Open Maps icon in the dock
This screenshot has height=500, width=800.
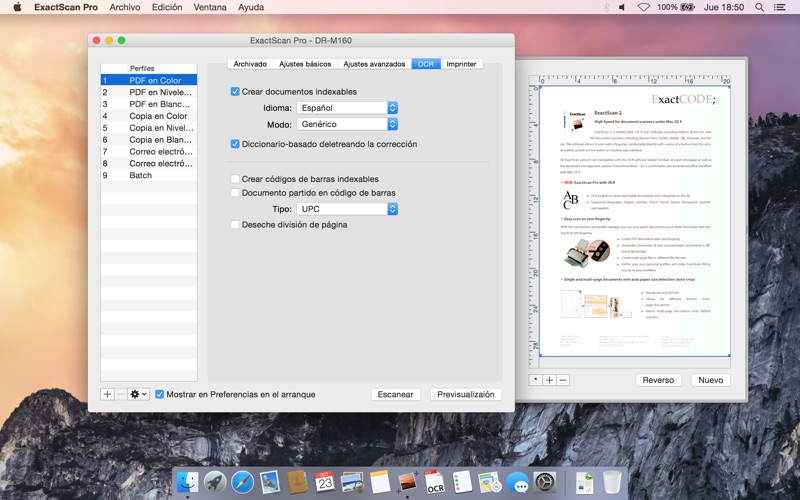(x=490, y=482)
